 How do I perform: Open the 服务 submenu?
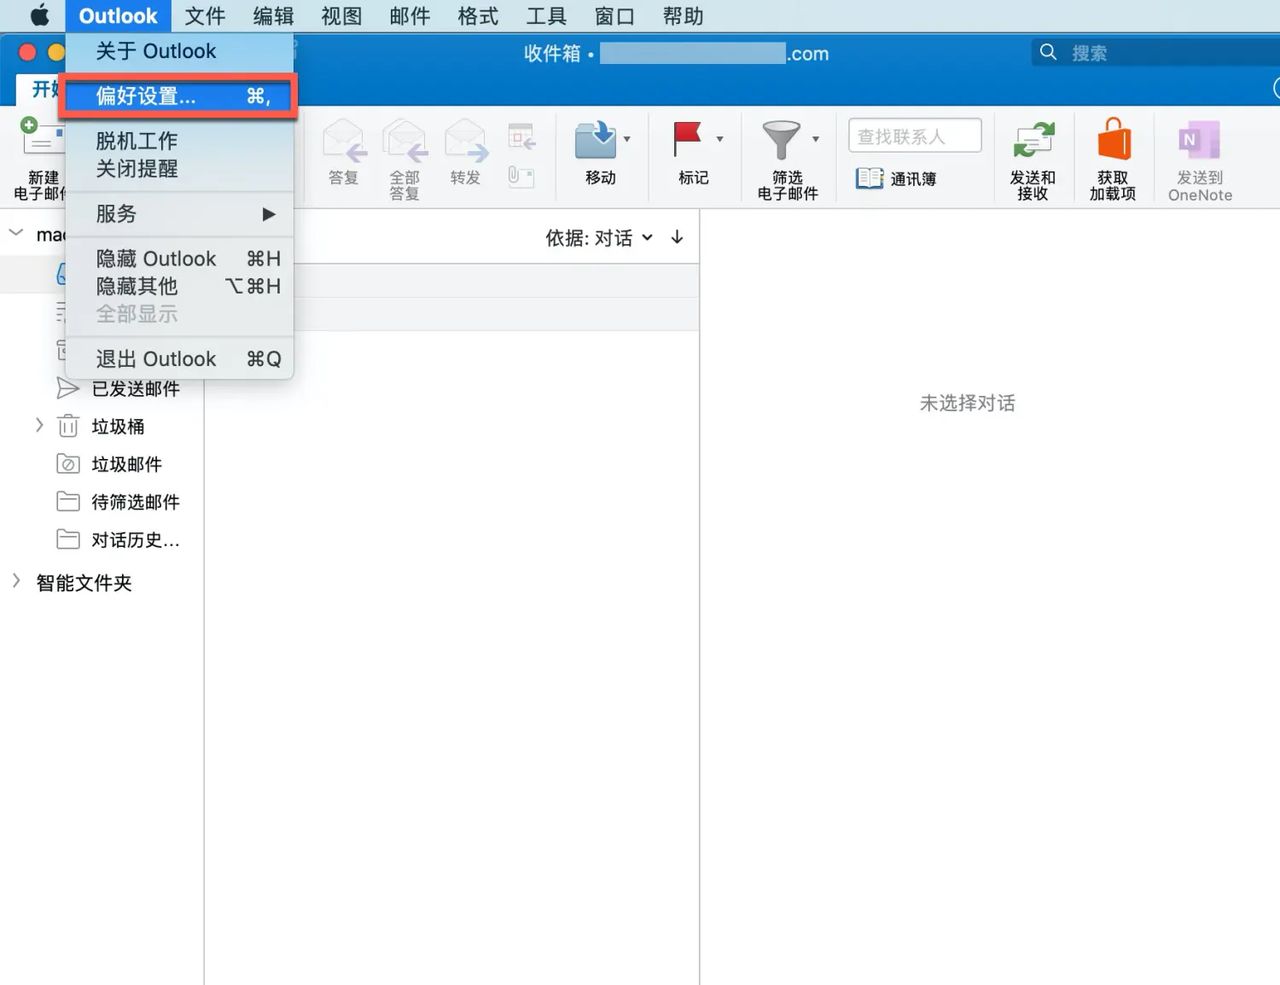180,214
